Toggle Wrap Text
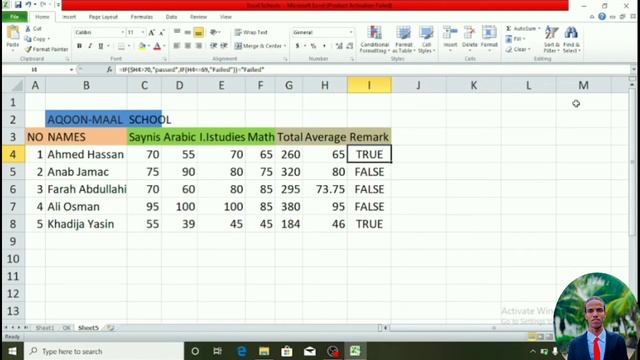 pos(251,32)
